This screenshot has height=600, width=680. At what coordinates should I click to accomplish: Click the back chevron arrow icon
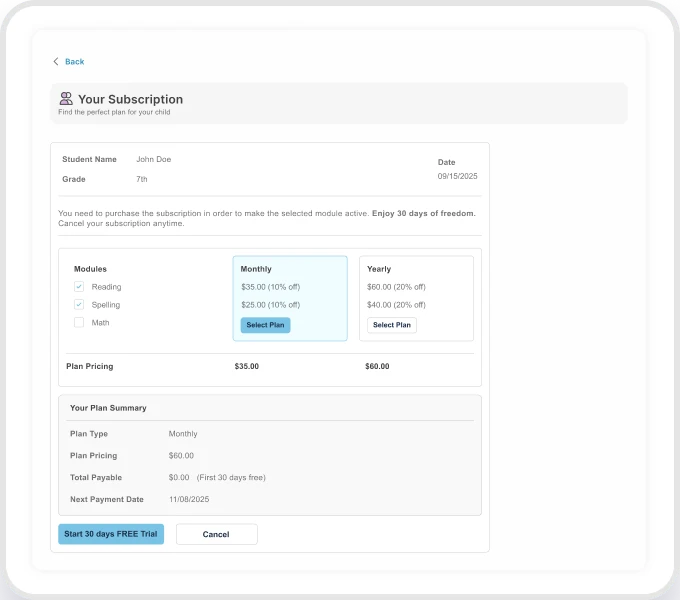[56, 62]
